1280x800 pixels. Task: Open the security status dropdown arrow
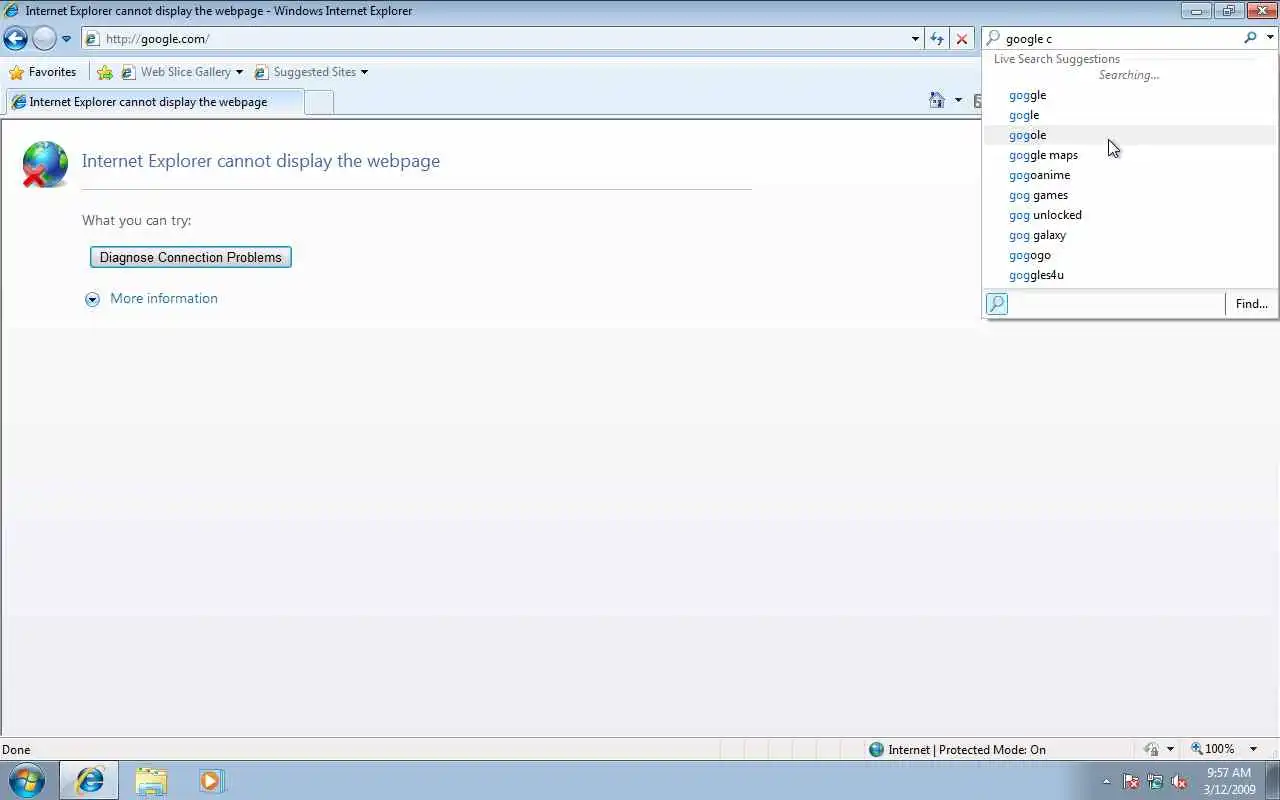(x=1170, y=749)
